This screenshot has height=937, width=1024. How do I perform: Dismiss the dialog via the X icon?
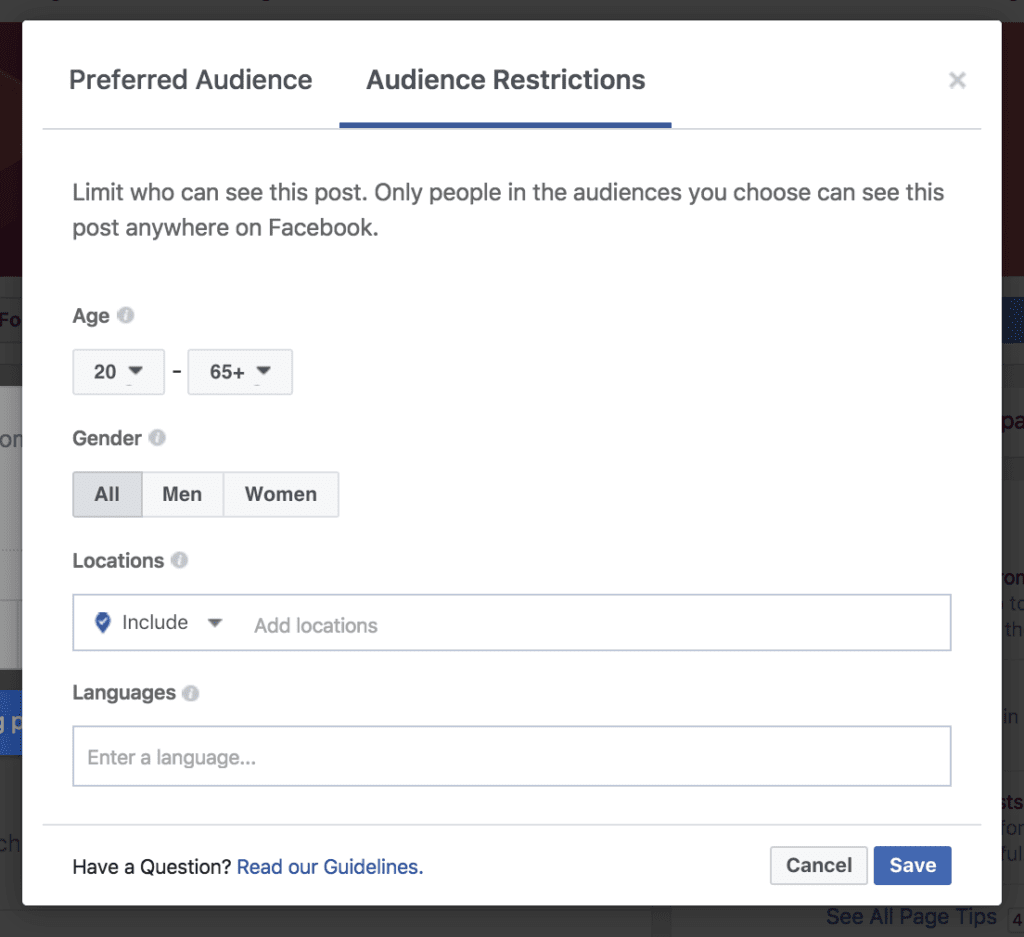click(x=957, y=80)
